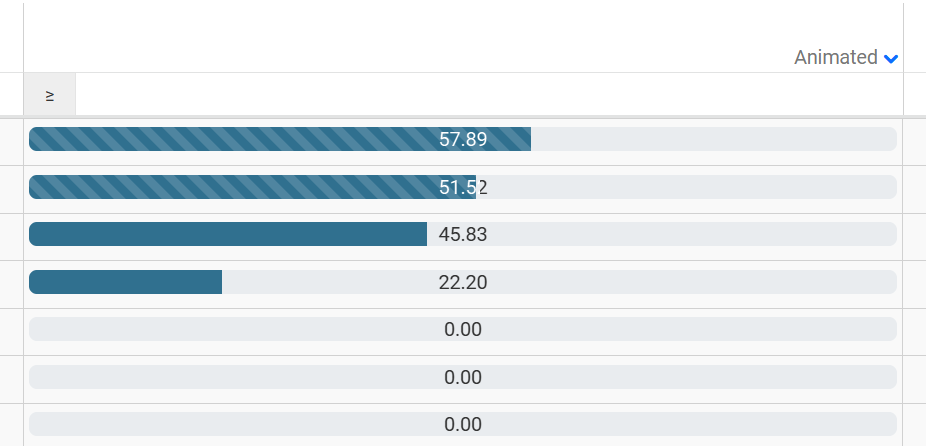Click the solid blue fill of the 22.20 bar
Screen dimensions: 926x446
[x=125, y=282]
